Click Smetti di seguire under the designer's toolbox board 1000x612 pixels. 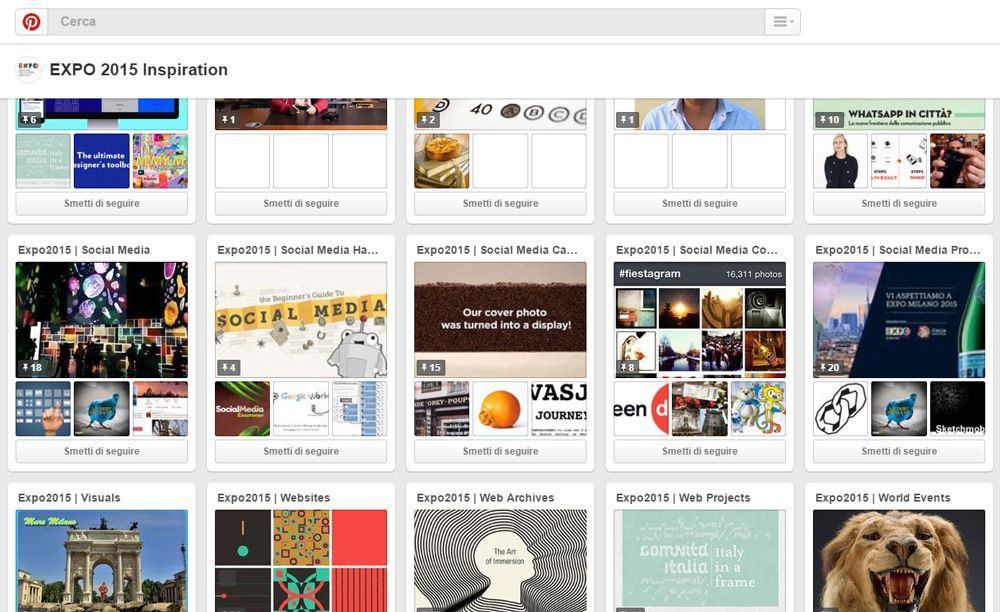[x=101, y=203]
